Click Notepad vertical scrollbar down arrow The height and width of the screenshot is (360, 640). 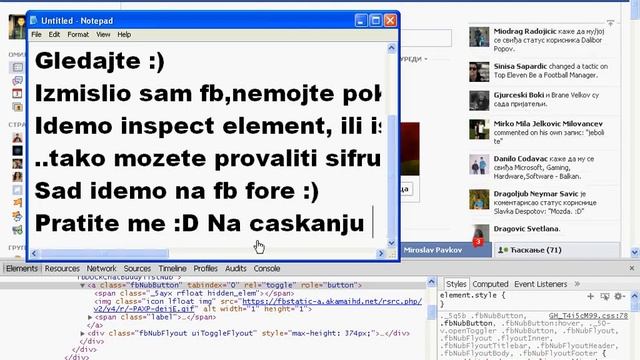[x=391, y=243]
